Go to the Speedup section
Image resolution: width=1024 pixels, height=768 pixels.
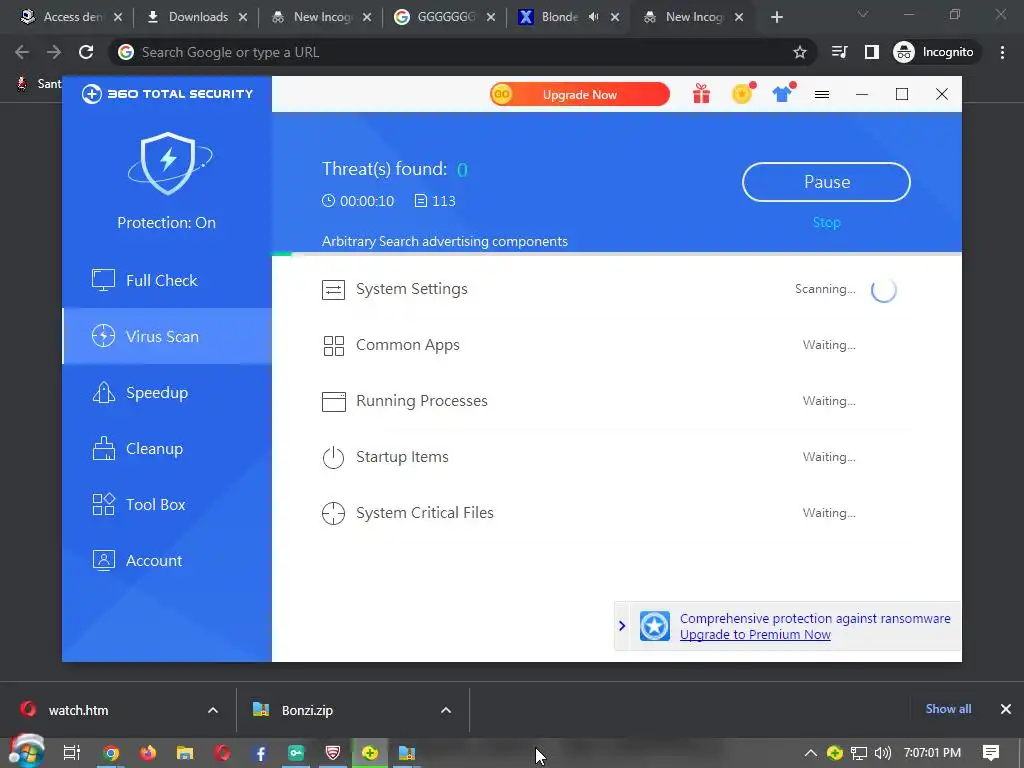click(167, 392)
